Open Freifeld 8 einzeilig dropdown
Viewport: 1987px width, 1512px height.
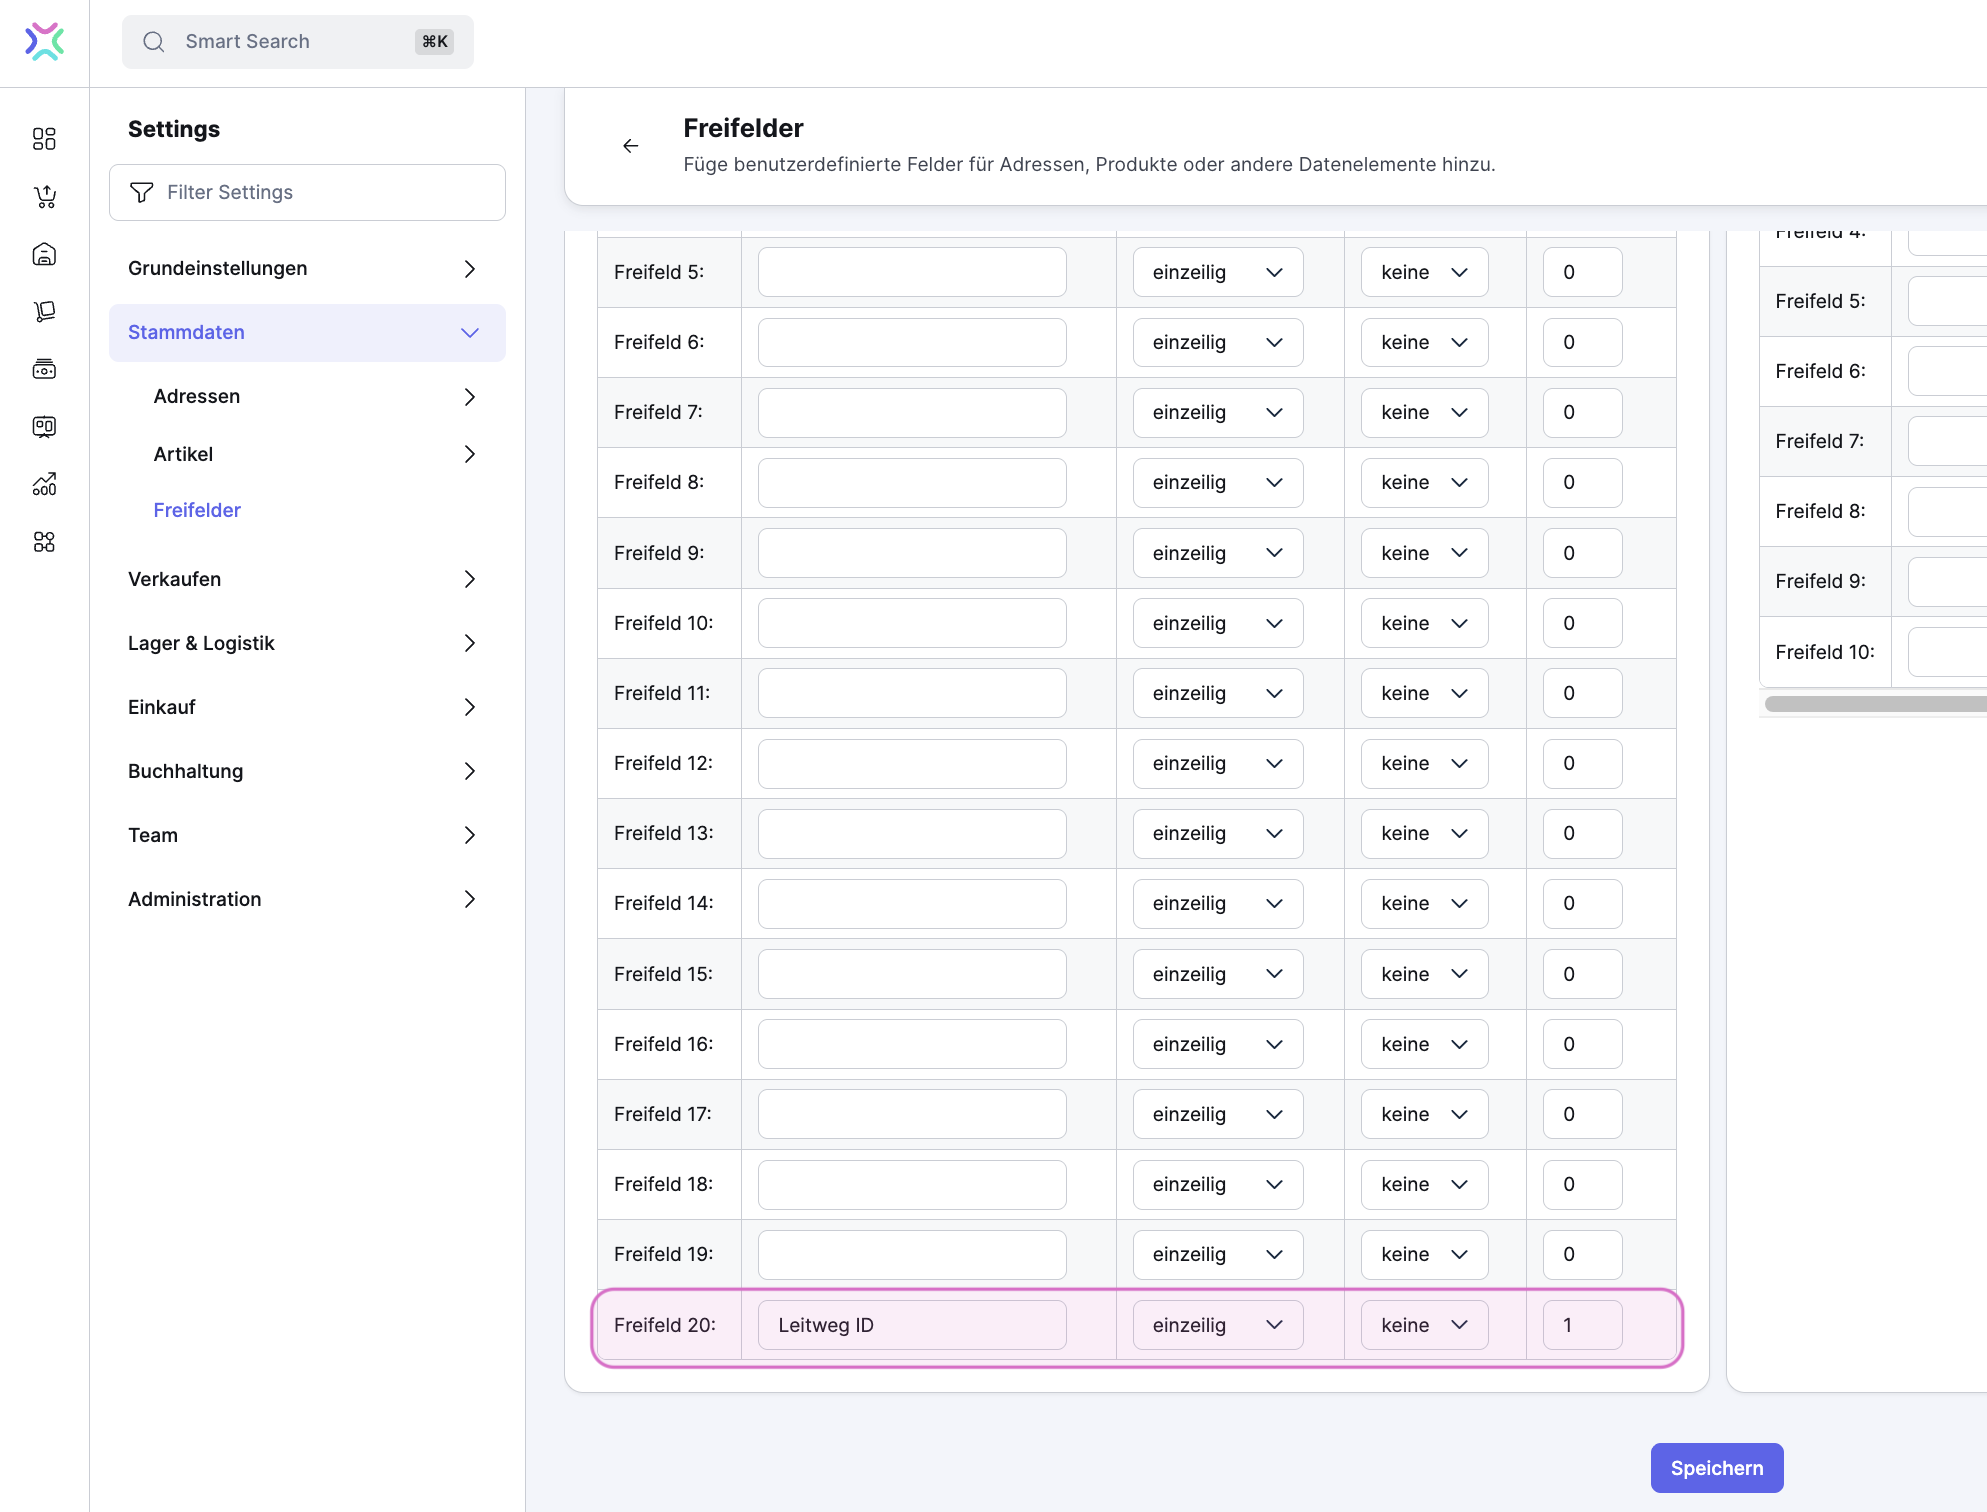[x=1218, y=483]
